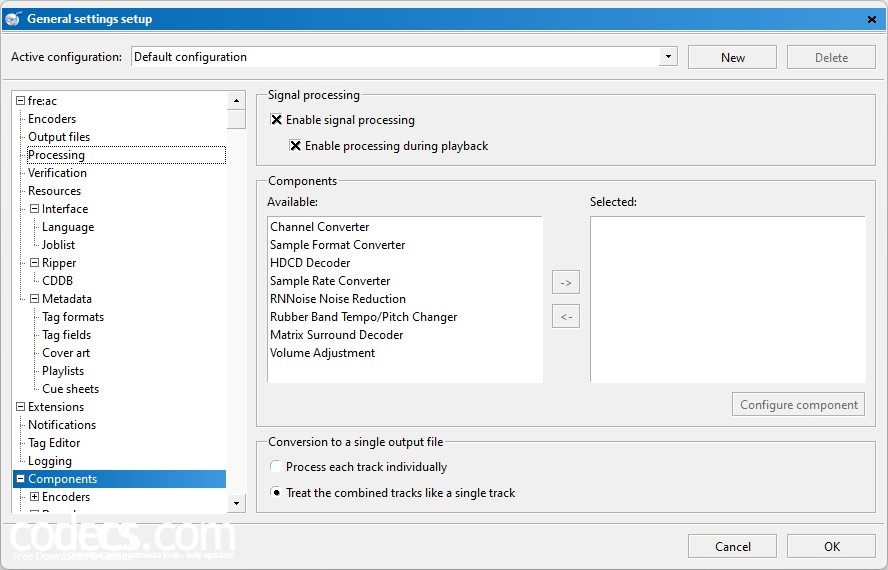Select the Processing tree item
Viewport: 888px width, 570px height.
[x=126, y=155]
